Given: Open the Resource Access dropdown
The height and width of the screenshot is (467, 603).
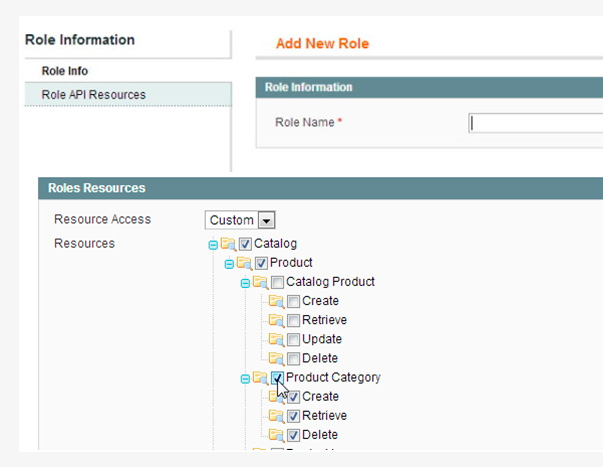Looking at the screenshot, I should (x=240, y=220).
